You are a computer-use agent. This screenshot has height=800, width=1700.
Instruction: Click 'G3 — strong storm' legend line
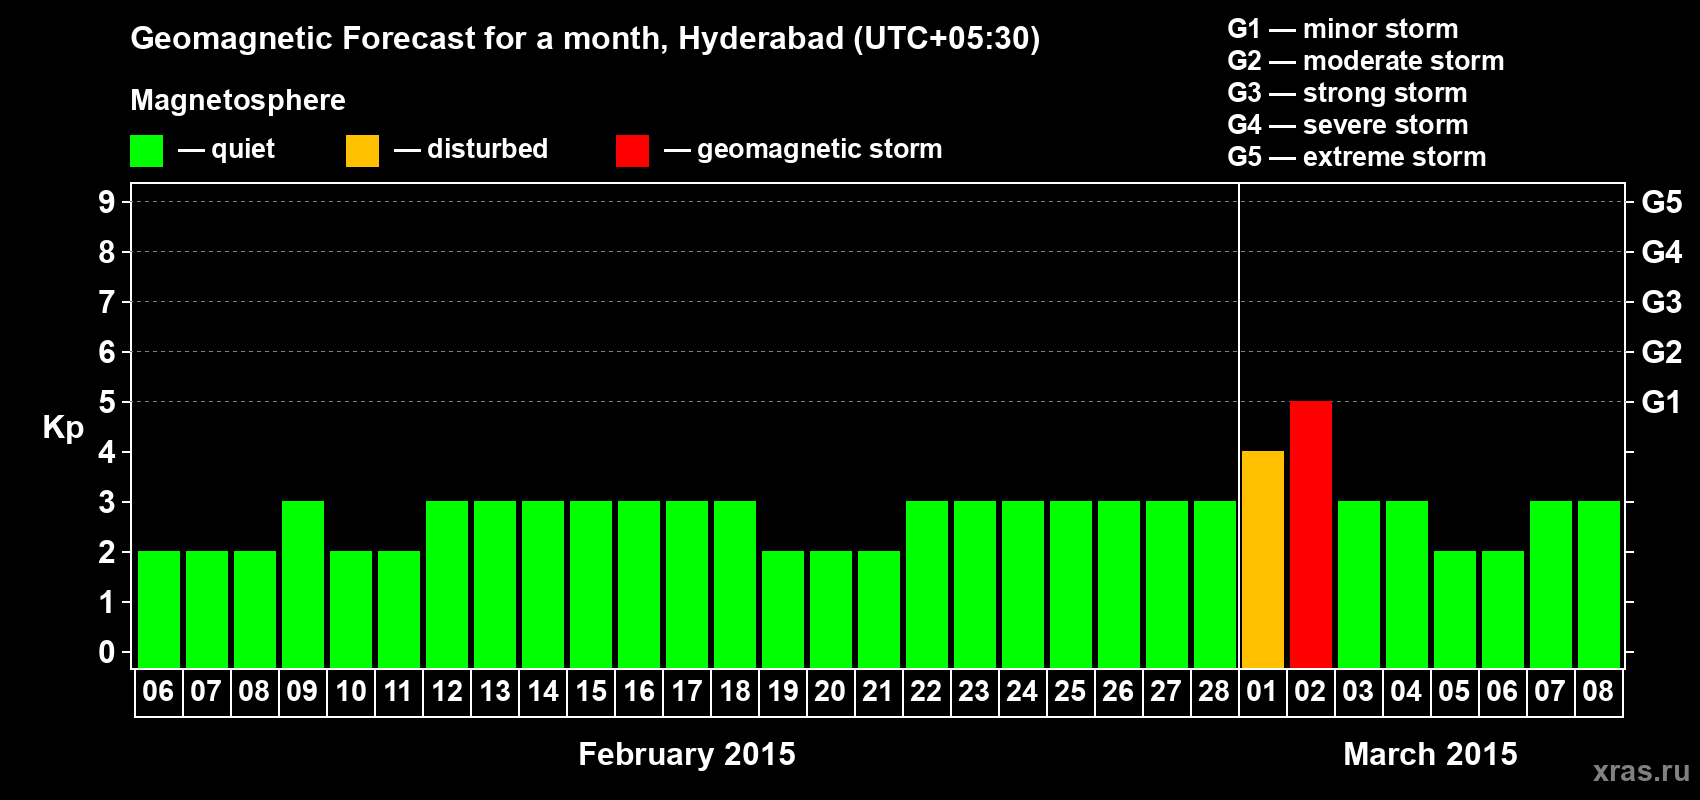click(1347, 93)
